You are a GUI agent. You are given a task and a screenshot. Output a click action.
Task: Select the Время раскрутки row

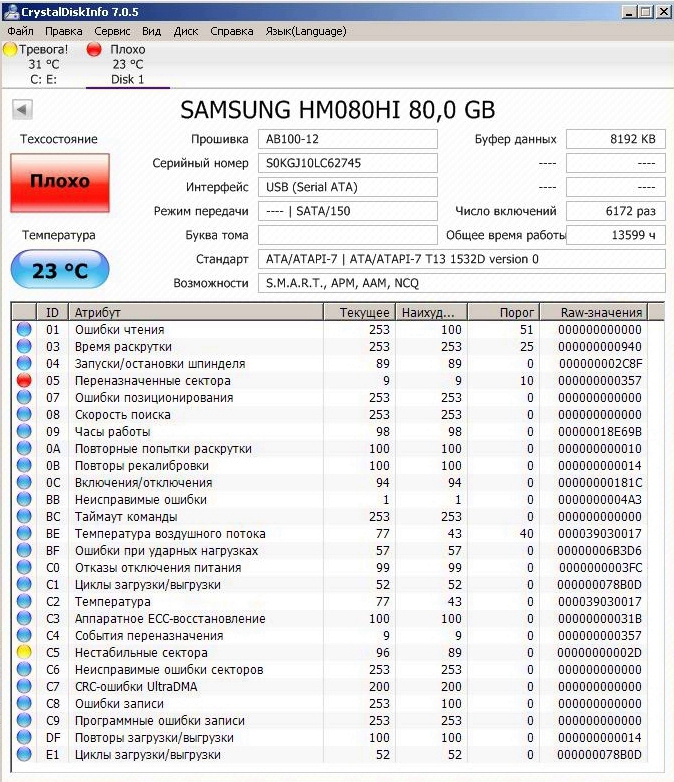click(329, 347)
